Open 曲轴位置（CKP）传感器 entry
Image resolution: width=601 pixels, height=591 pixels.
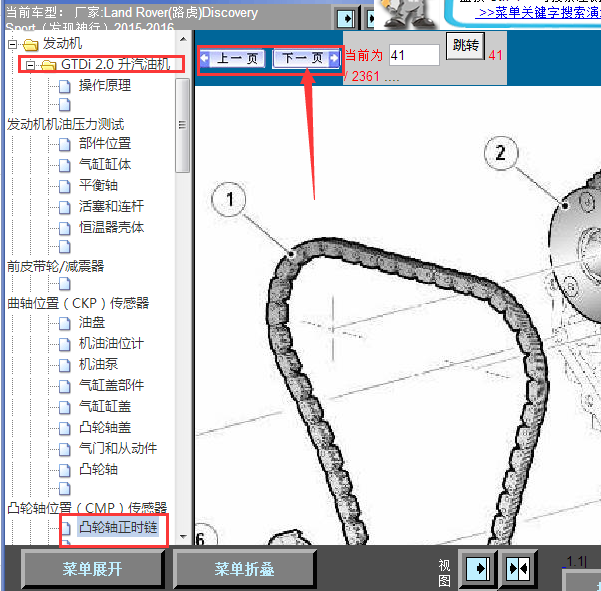tap(78, 303)
